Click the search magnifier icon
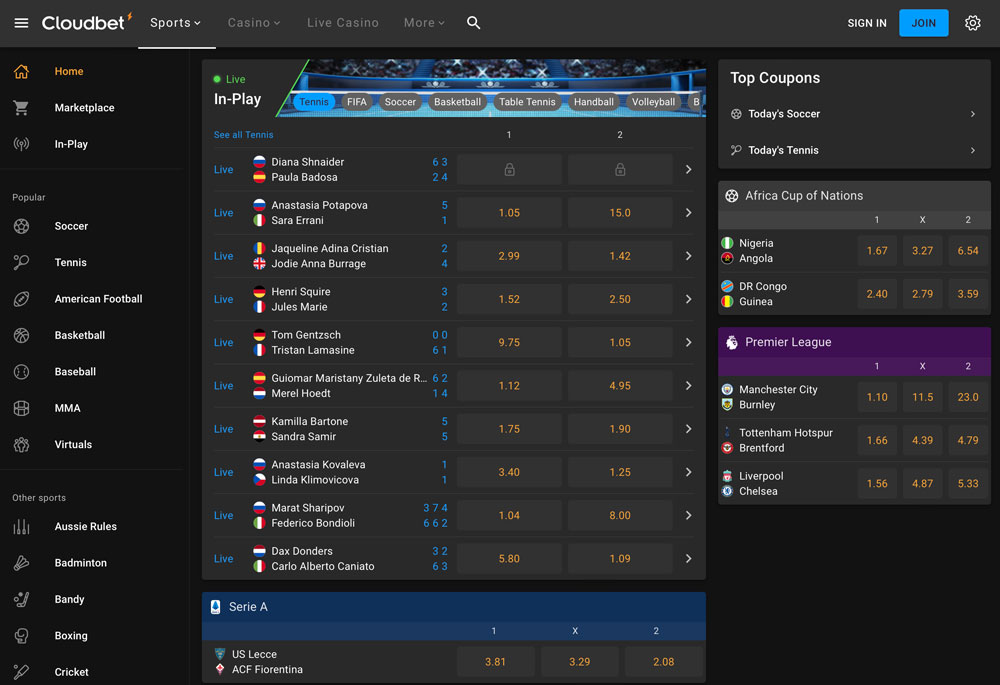The width and height of the screenshot is (1000, 685). pos(473,23)
